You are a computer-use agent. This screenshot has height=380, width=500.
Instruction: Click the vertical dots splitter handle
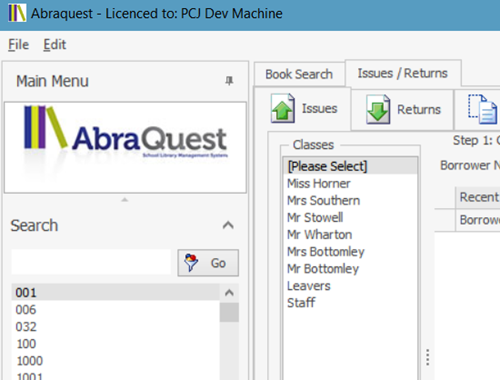pyautogui.click(x=427, y=357)
